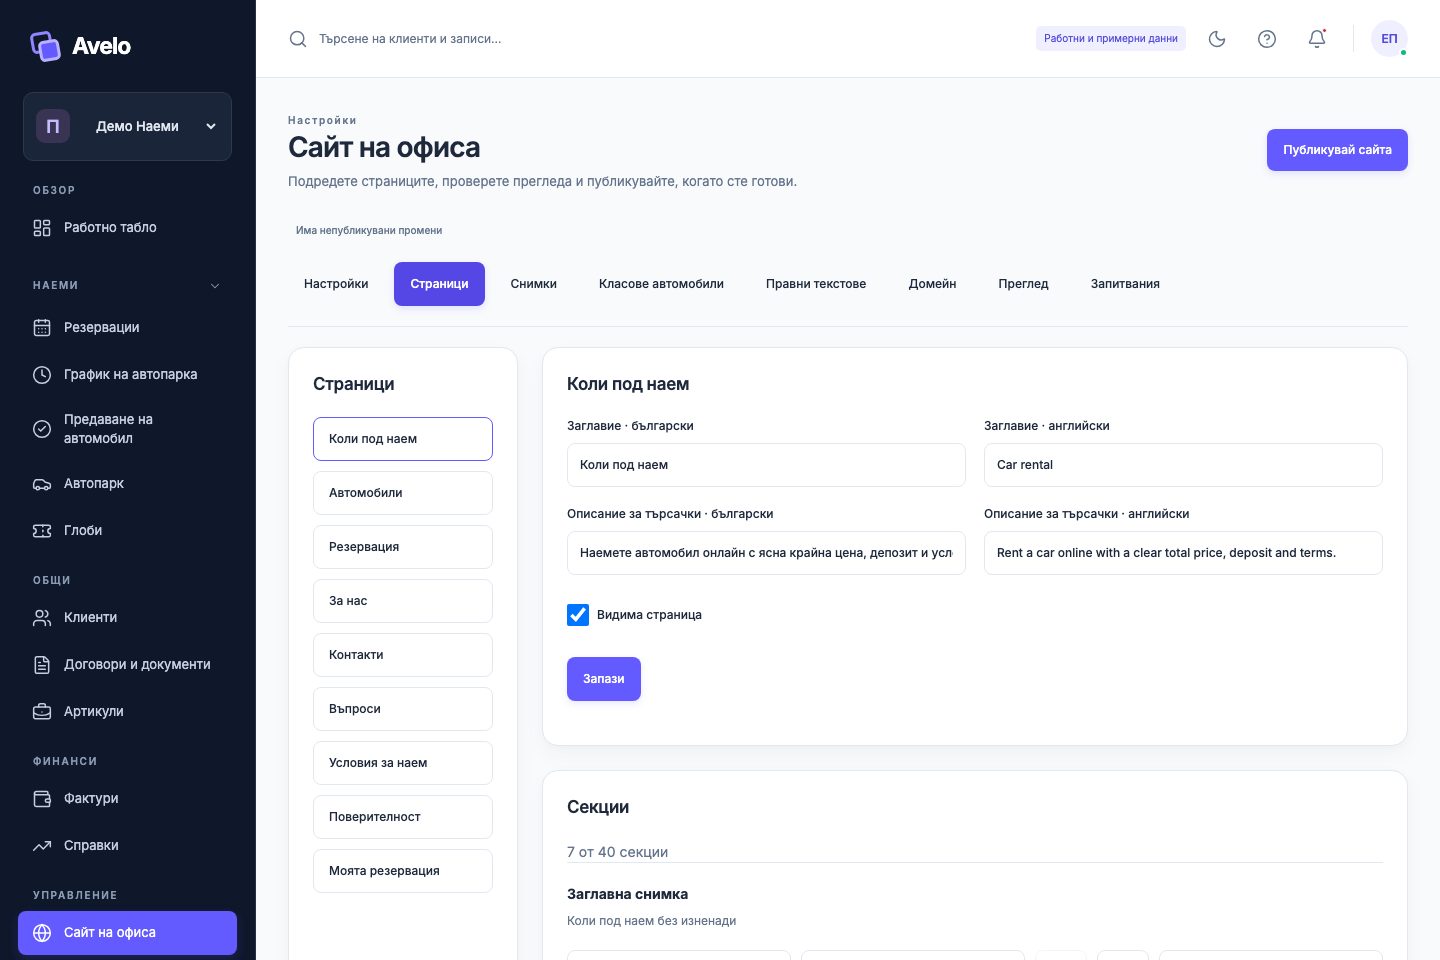Click the Клиенти people icon
The height and width of the screenshot is (960, 1440).
point(42,618)
